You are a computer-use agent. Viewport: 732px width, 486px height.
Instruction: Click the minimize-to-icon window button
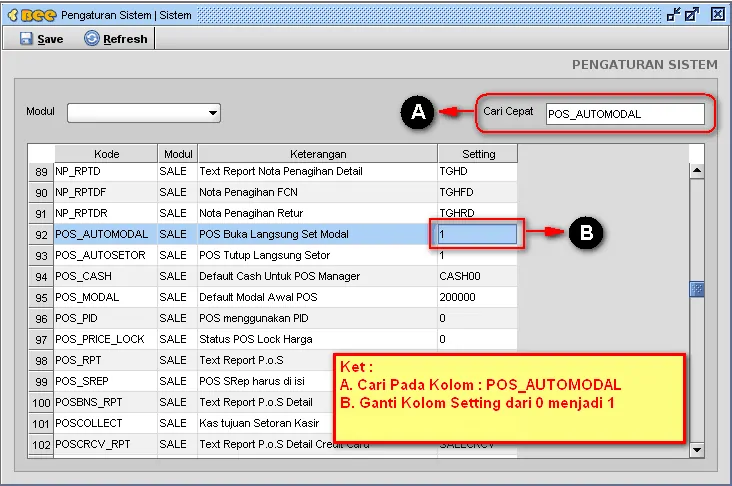tap(673, 14)
